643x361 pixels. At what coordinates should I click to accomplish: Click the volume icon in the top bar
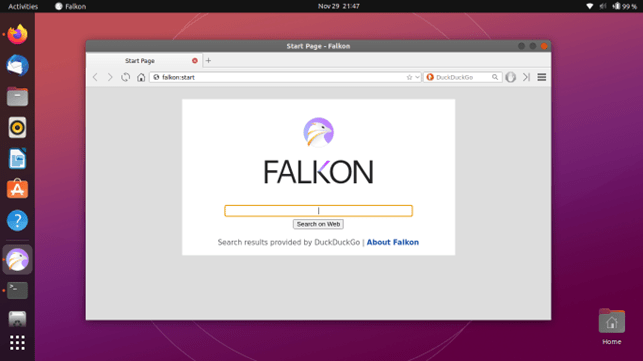tap(603, 6)
